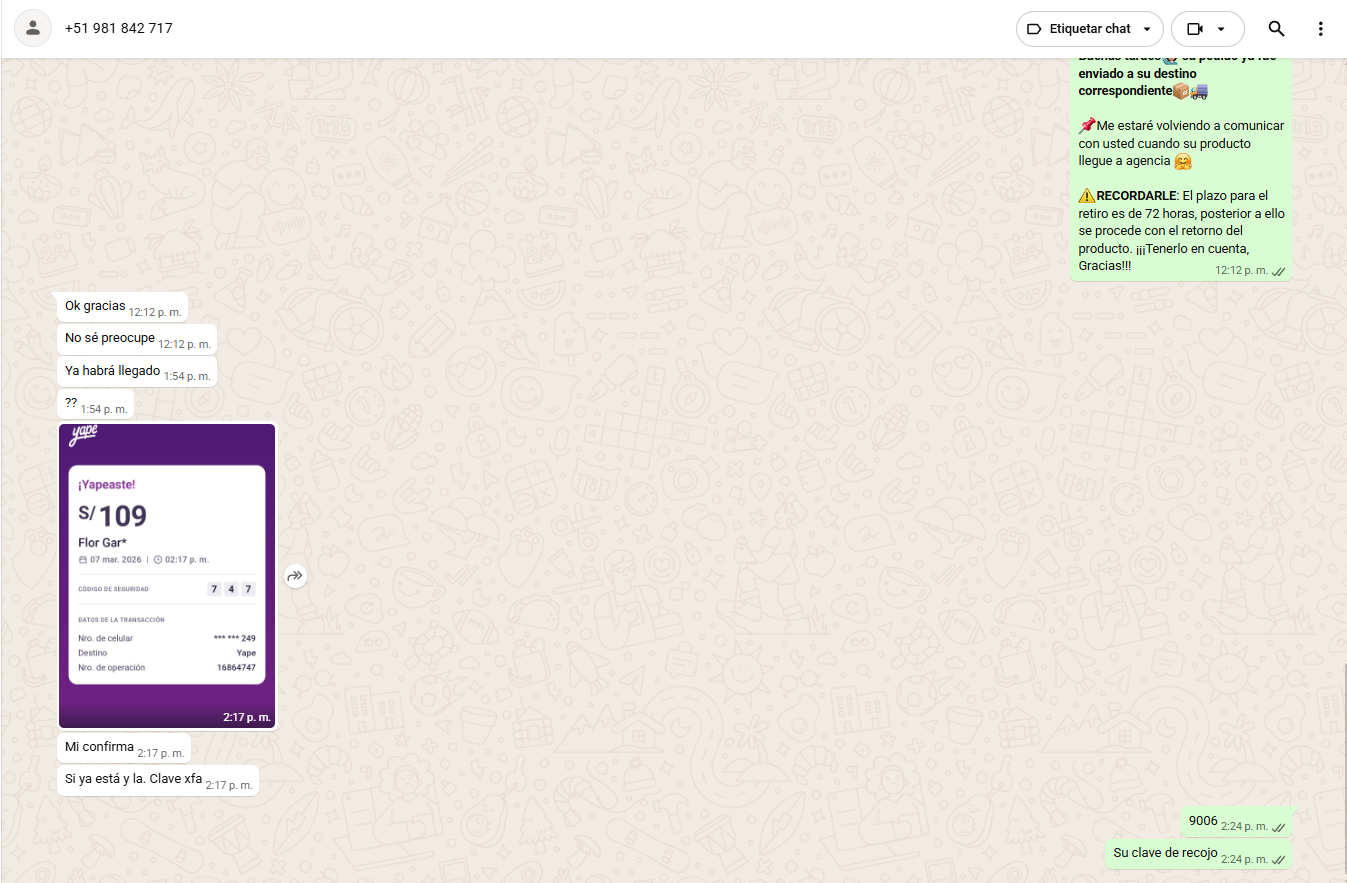Click the chat scrollbar on right edge
The height and width of the screenshot is (883, 1347).
1343,760
